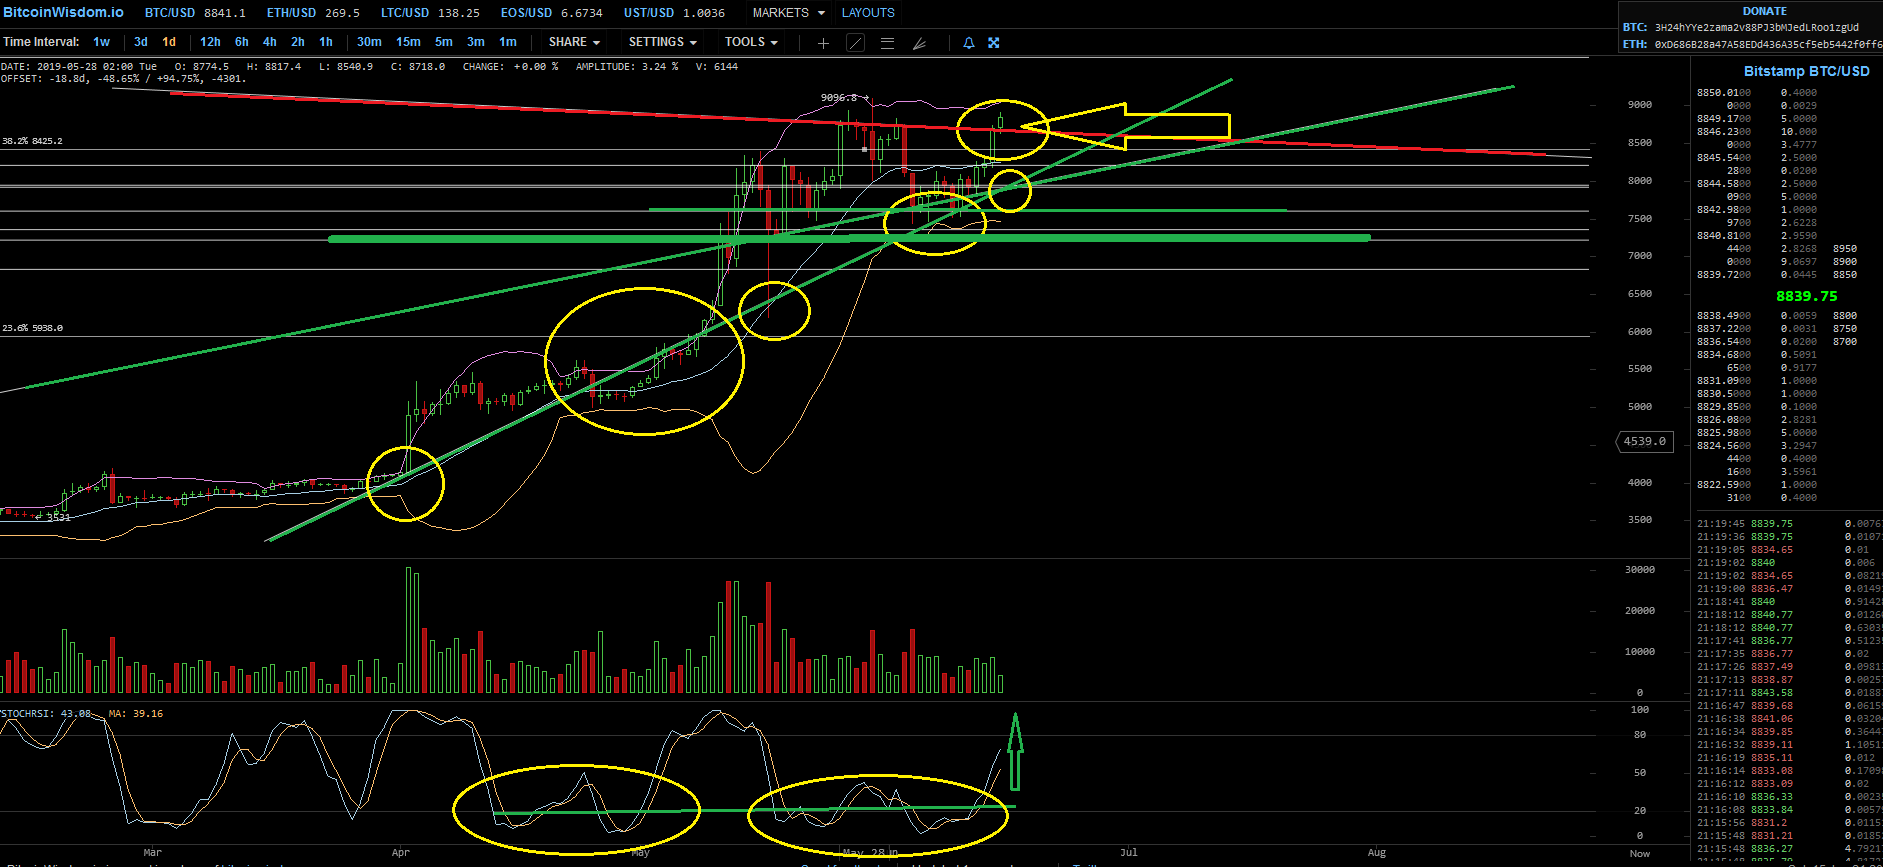Click the Now label on the time axis
The width and height of the screenshot is (1883, 867).
pos(1640,854)
